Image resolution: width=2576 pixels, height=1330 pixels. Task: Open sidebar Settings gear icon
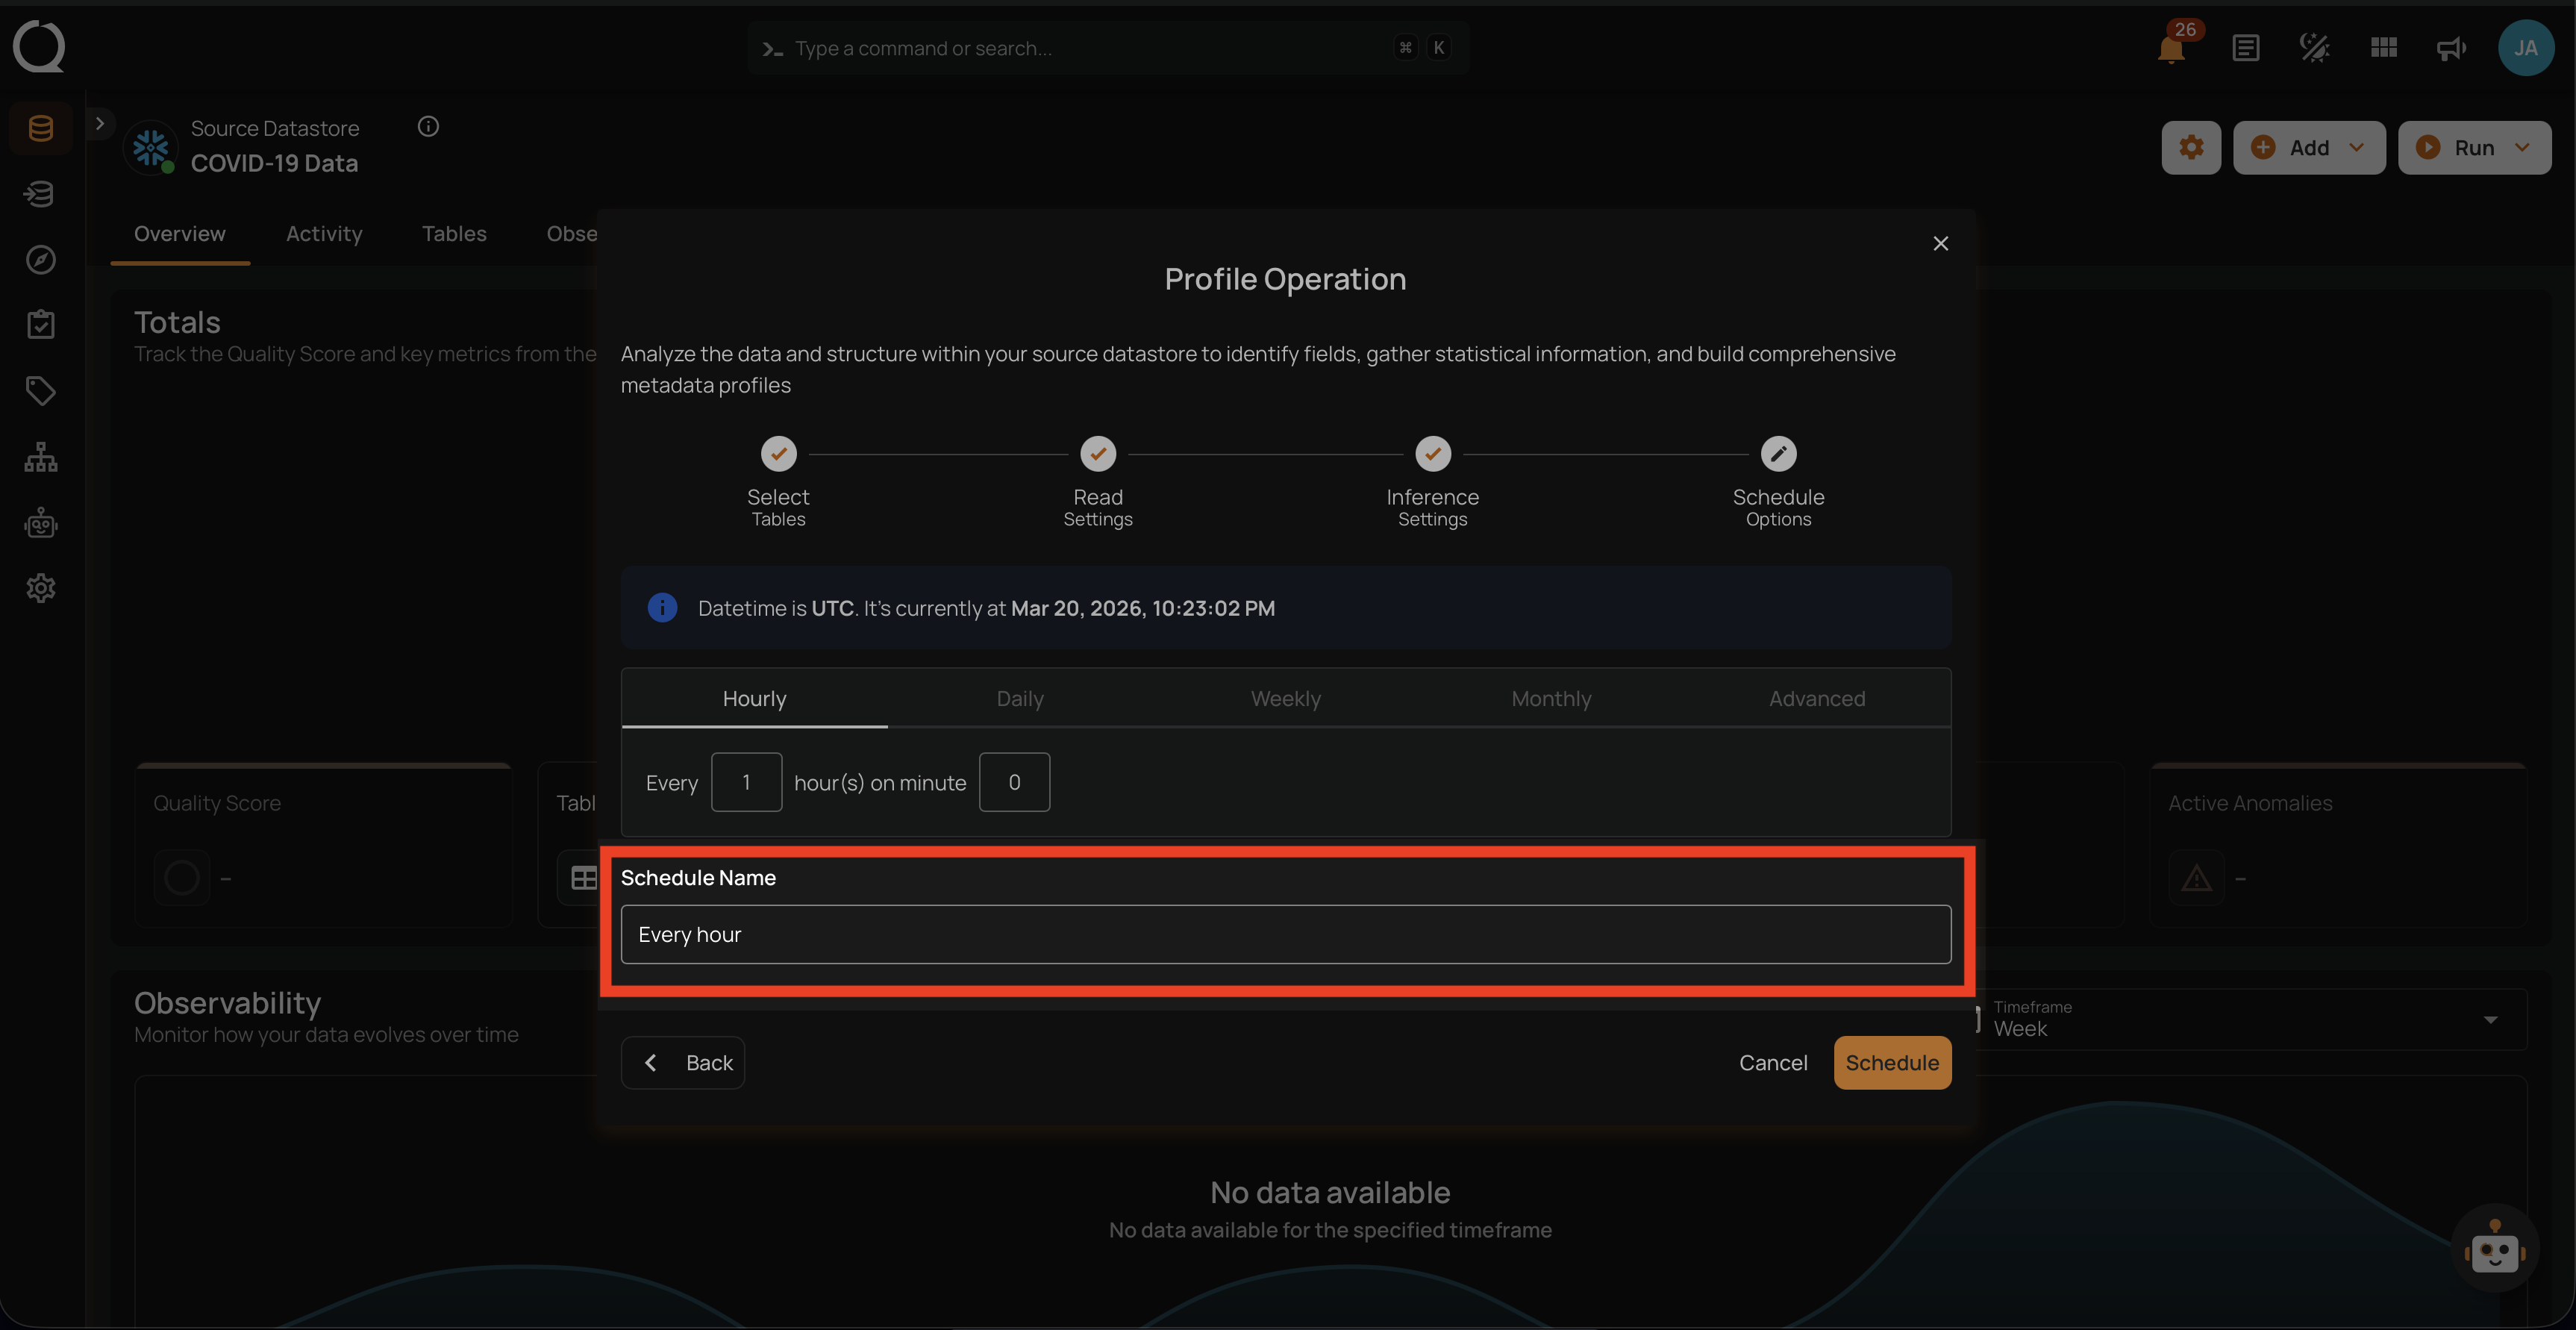[x=40, y=587]
